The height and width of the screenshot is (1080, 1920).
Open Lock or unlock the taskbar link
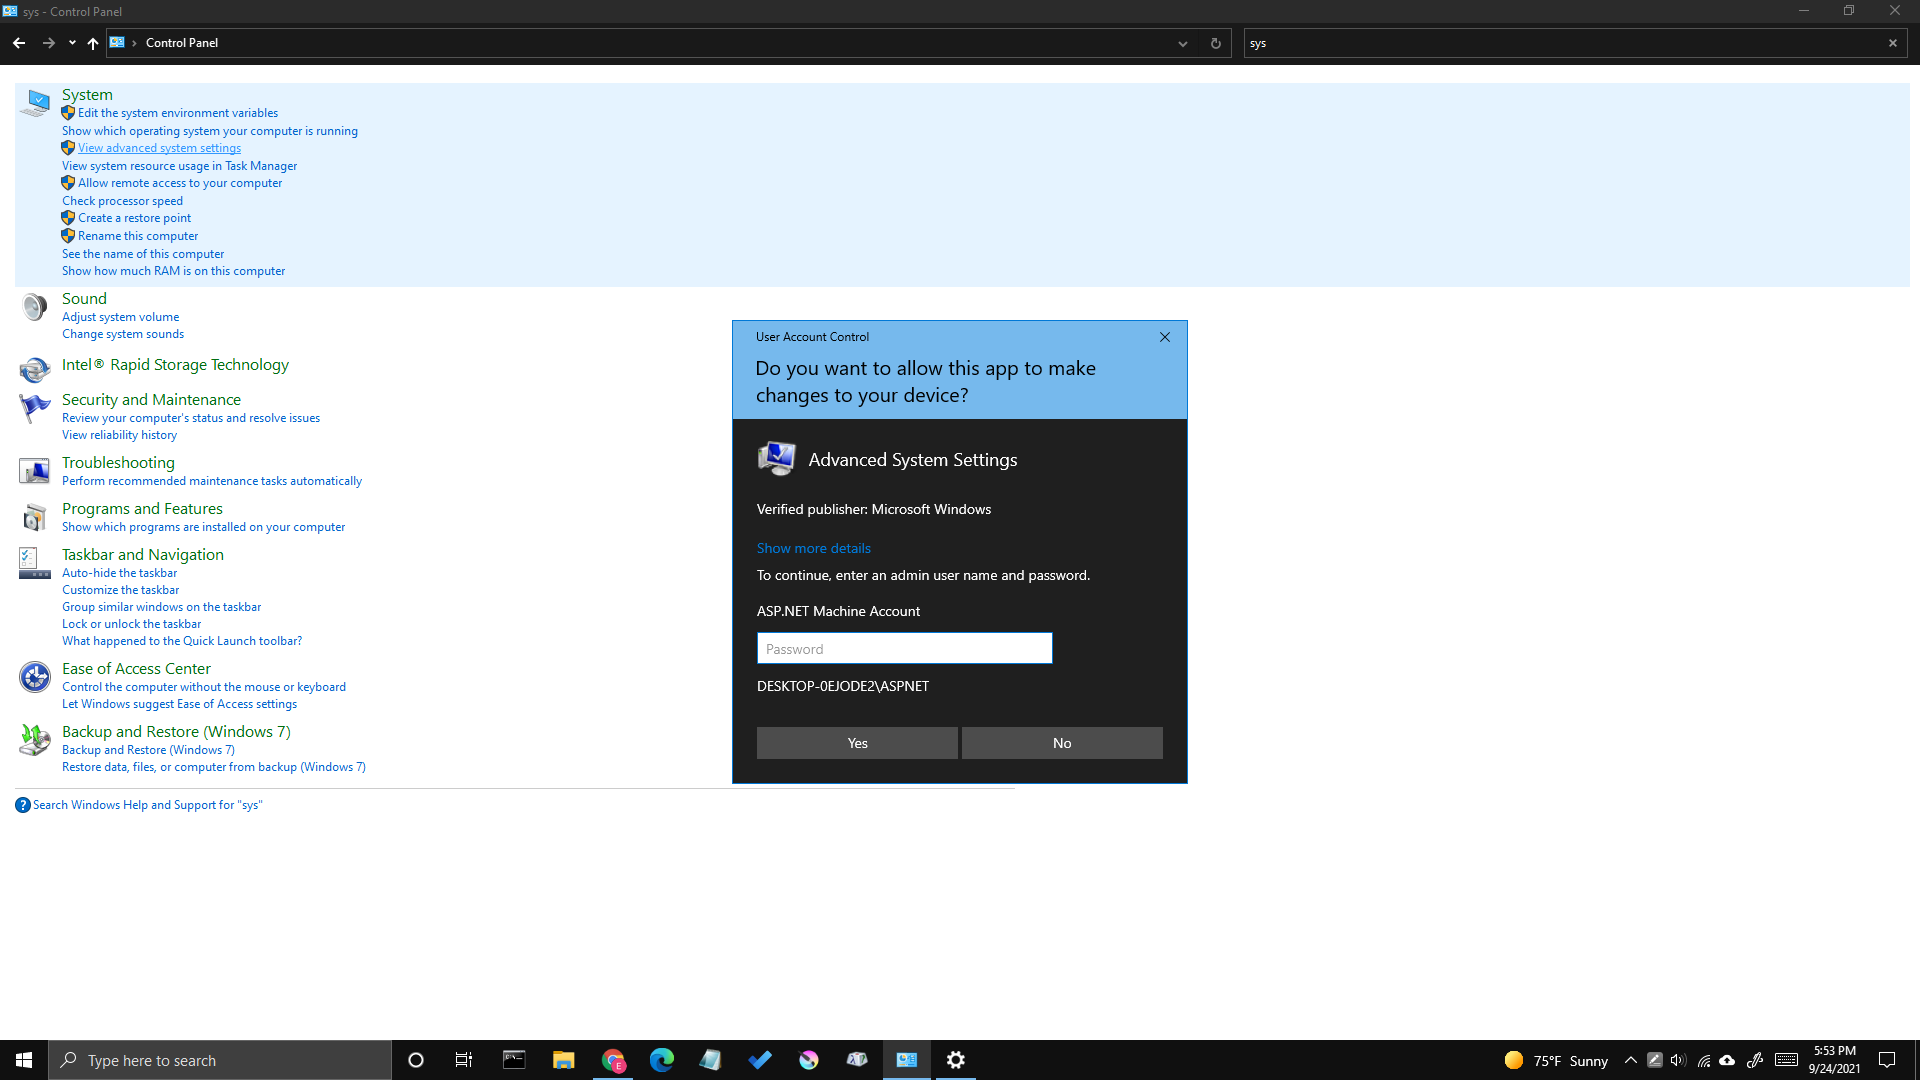(131, 624)
